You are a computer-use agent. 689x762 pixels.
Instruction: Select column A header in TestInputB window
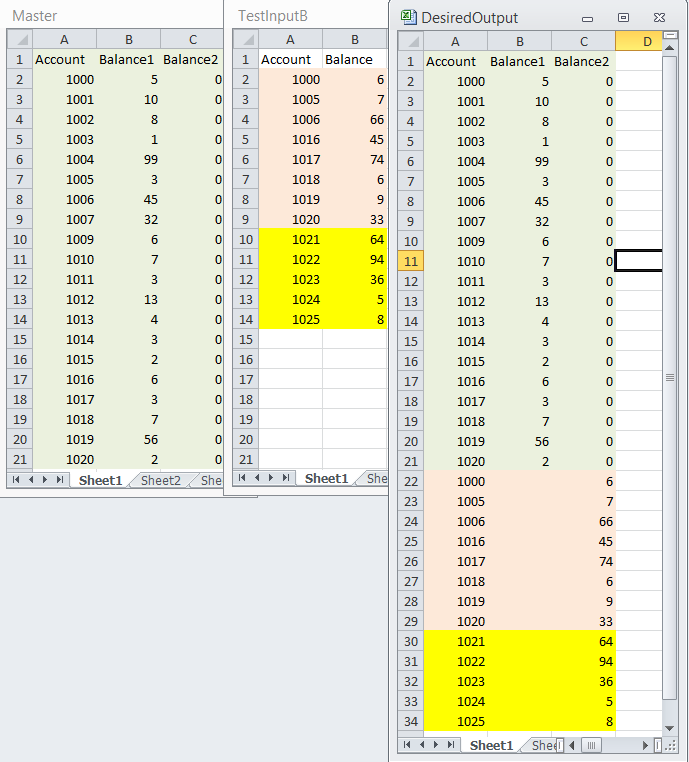[x=290, y=39]
